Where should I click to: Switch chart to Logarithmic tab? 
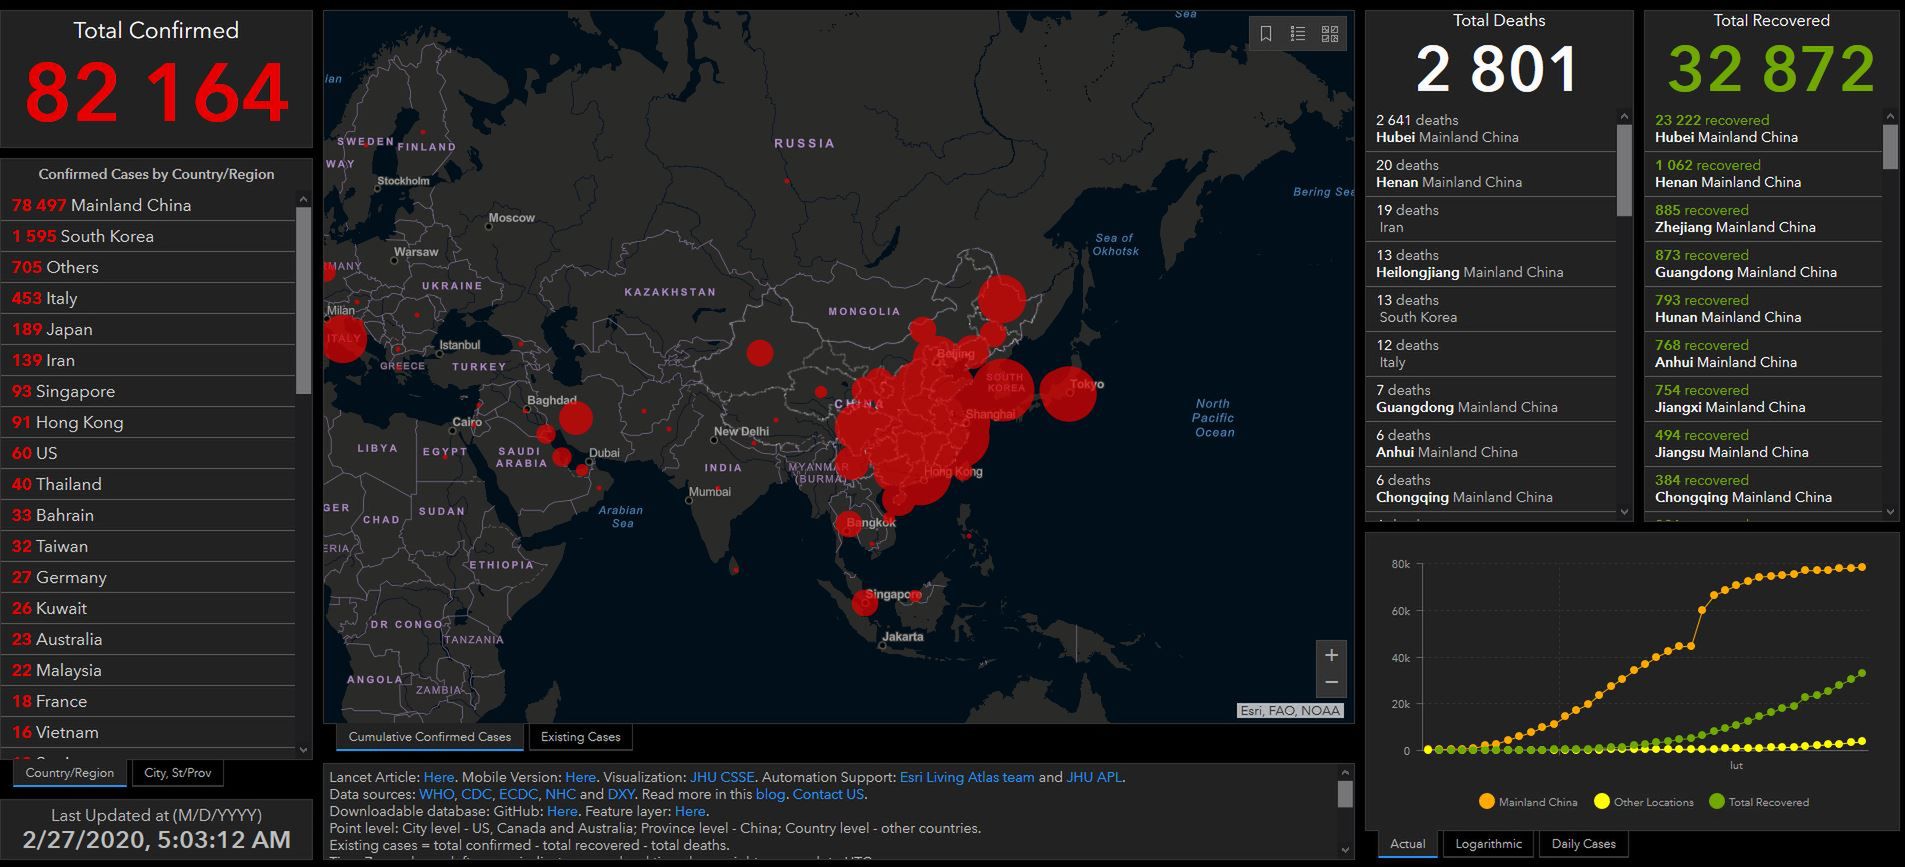[1489, 844]
